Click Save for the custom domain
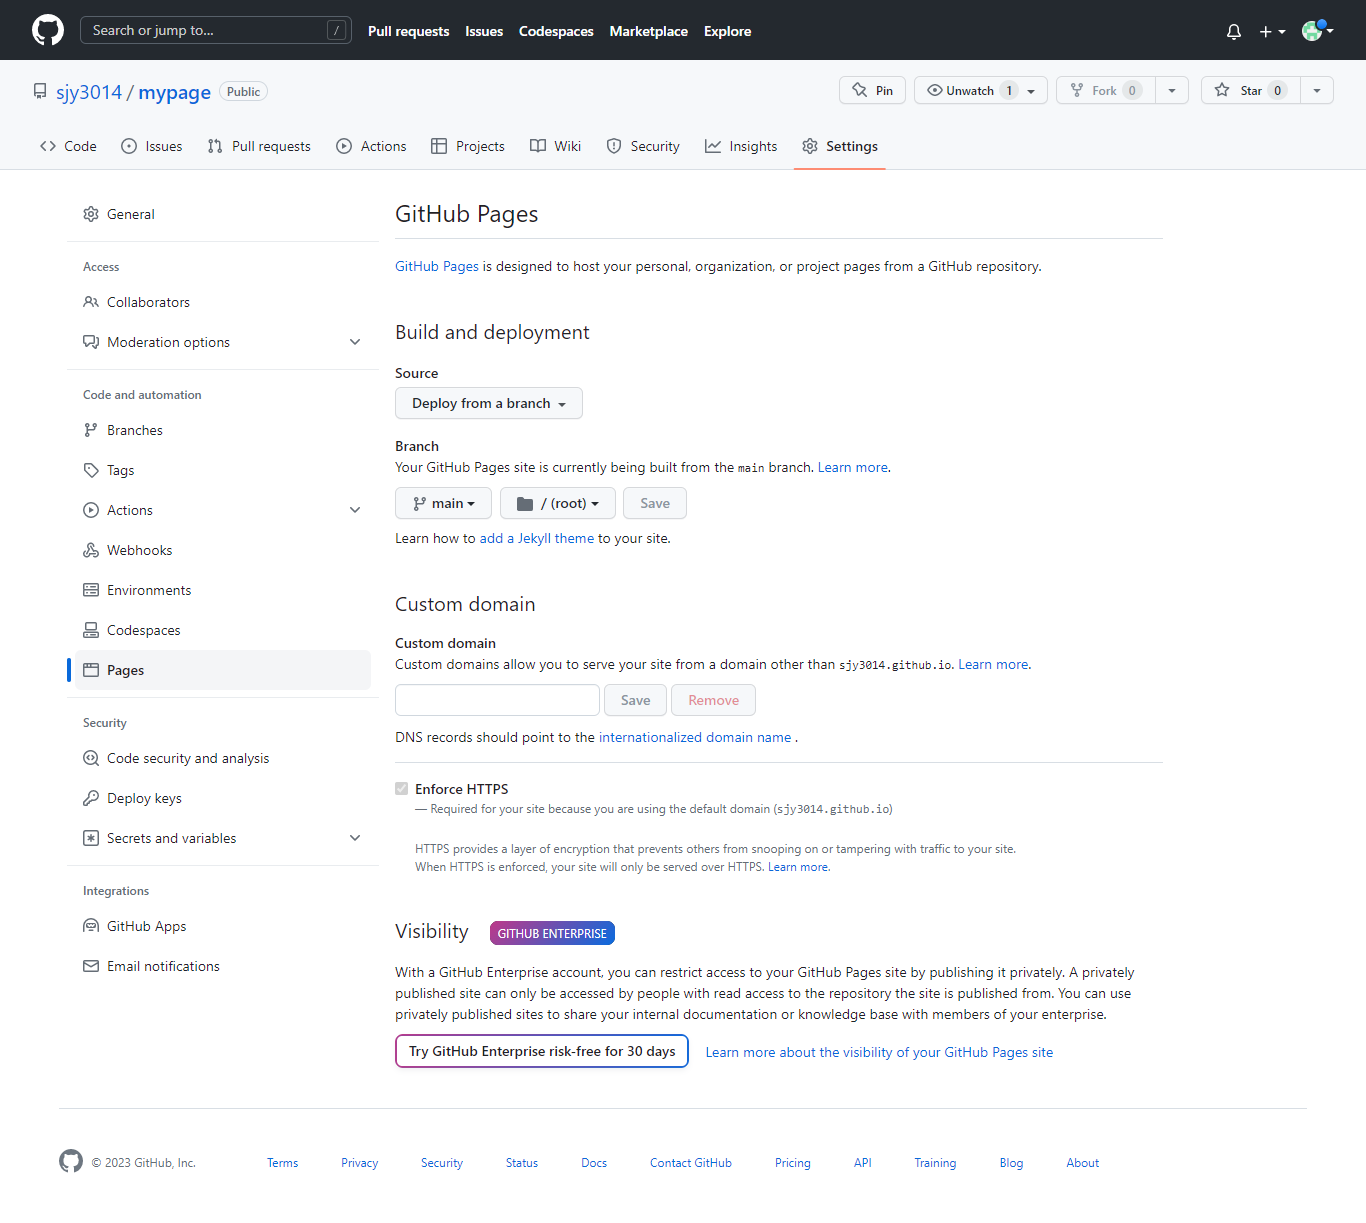1366x1223 pixels. tap(636, 700)
